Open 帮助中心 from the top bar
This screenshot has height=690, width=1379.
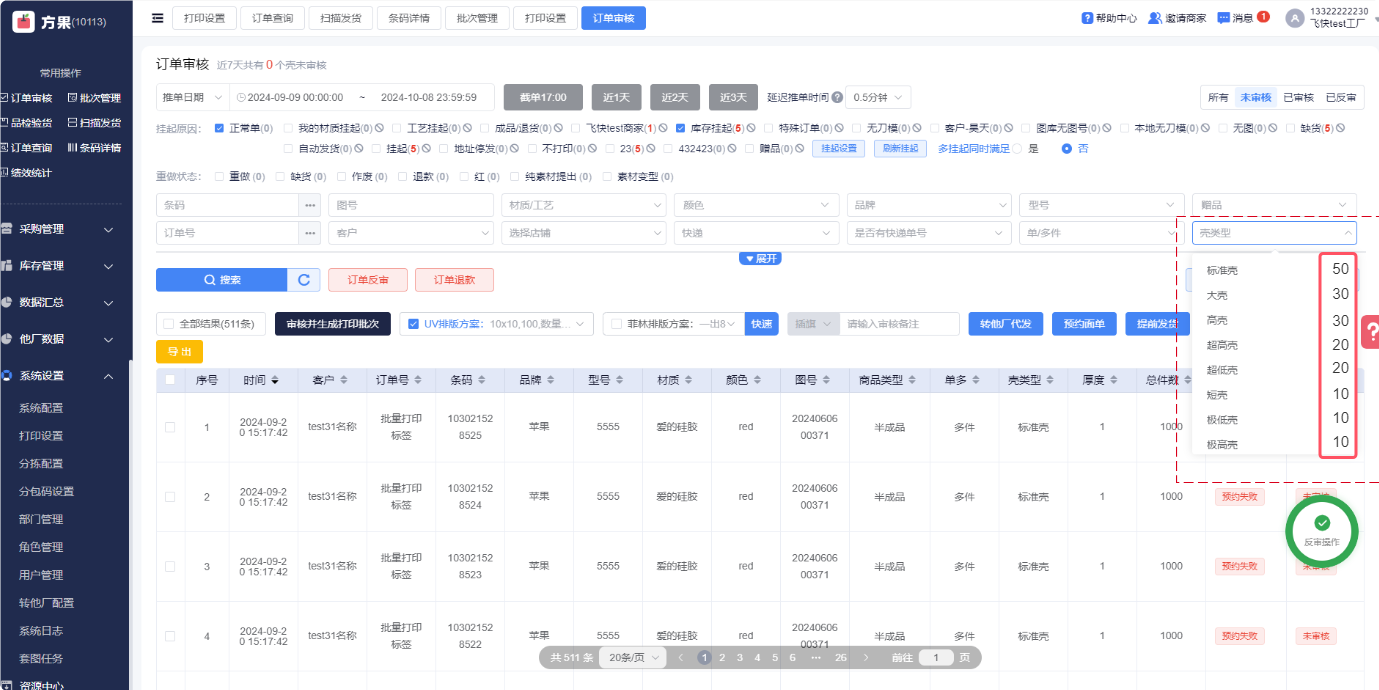pyautogui.click(x=1109, y=18)
